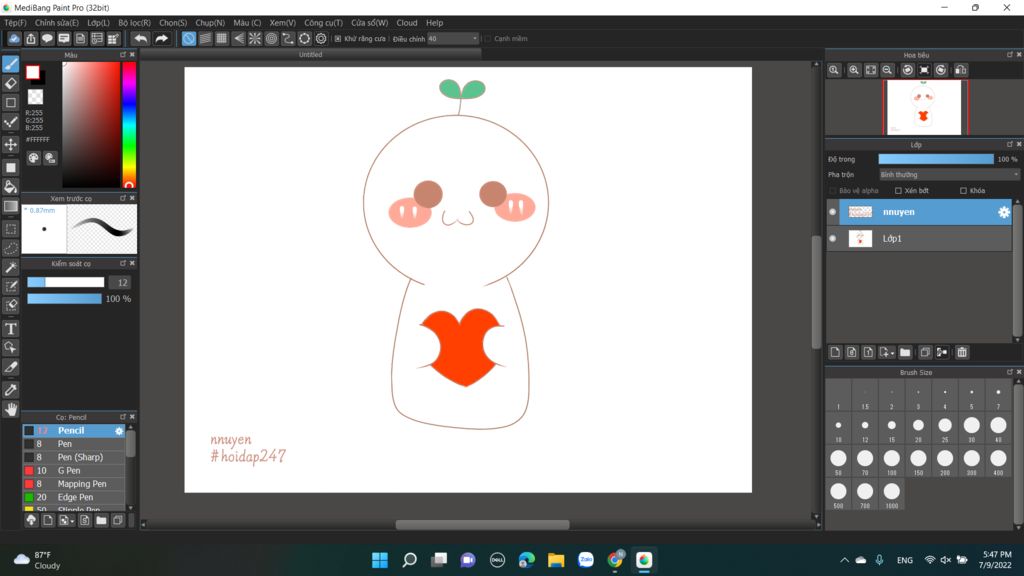
Task: Zoom in on the navigator panel
Action: (x=854, y=70)
